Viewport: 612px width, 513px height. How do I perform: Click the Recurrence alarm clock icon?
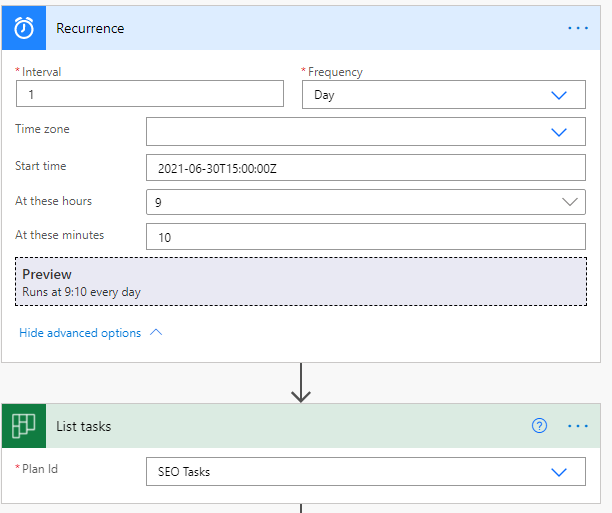pos(24,28)
